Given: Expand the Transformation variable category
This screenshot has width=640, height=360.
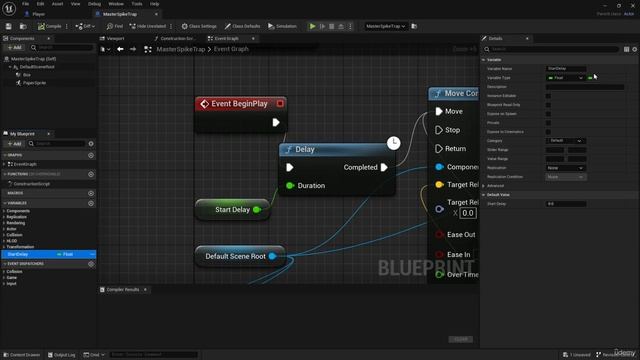Looking at the screenshot, I should click(4, 247).
